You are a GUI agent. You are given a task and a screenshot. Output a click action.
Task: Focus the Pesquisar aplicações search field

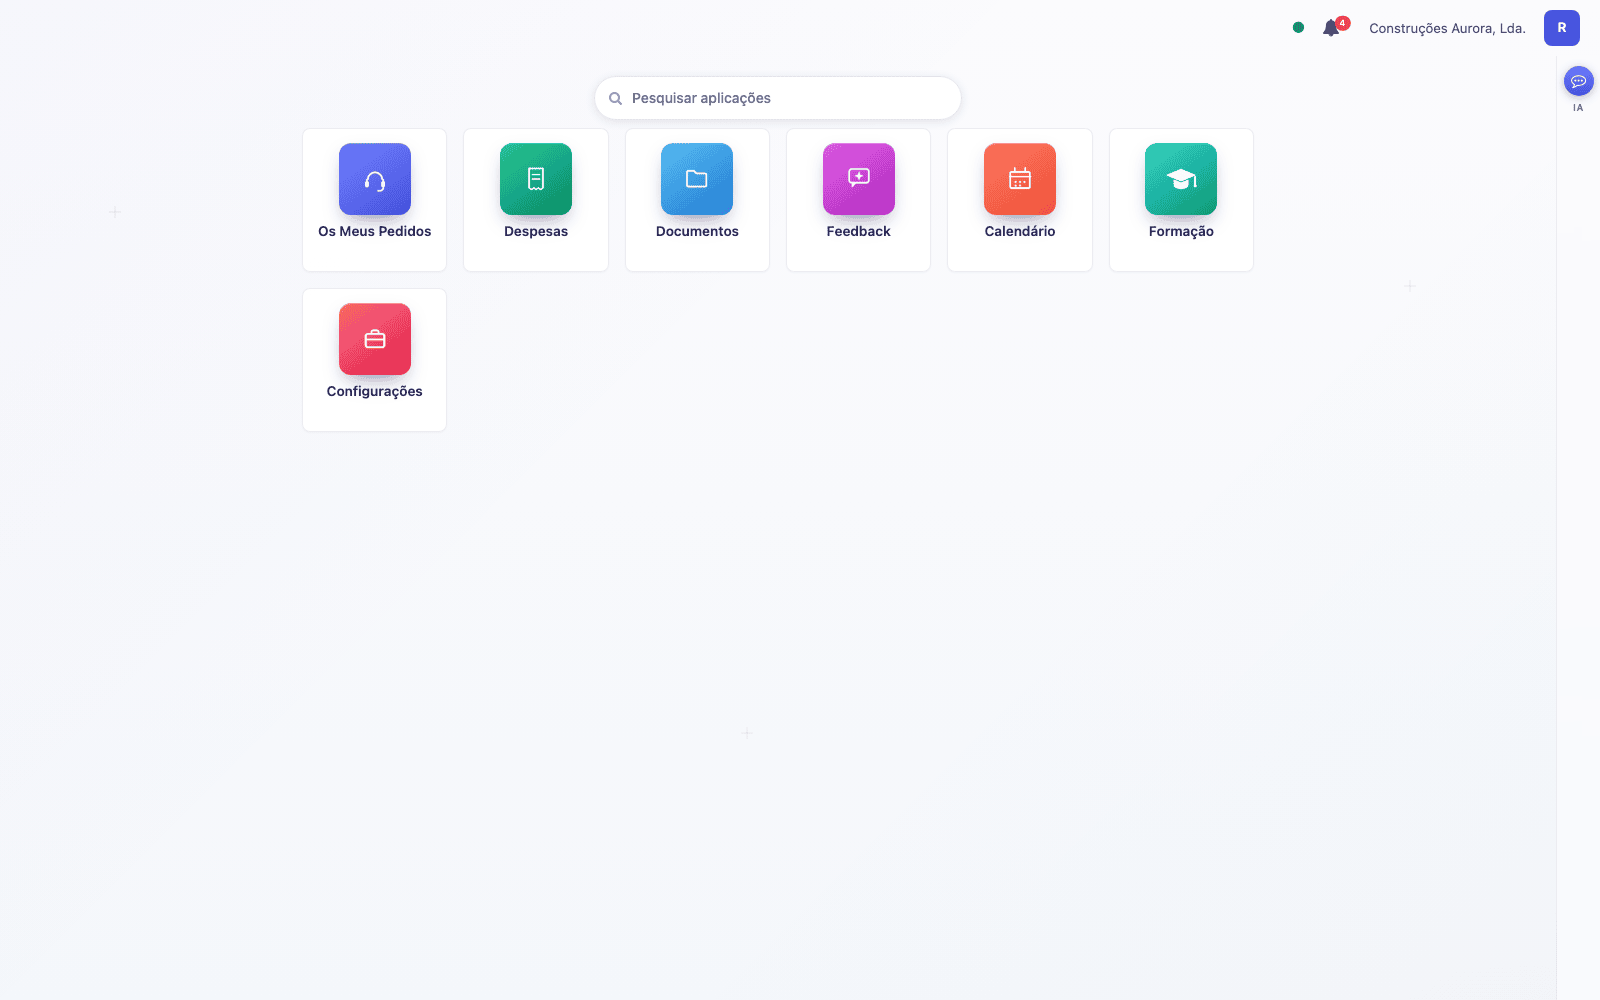point(778,98)
